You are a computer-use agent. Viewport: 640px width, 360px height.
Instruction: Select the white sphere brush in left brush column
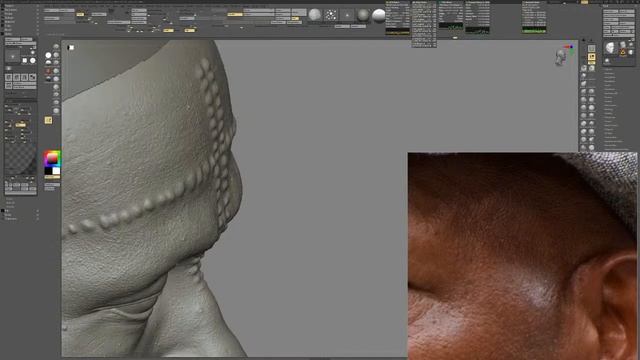coord(48,55)
